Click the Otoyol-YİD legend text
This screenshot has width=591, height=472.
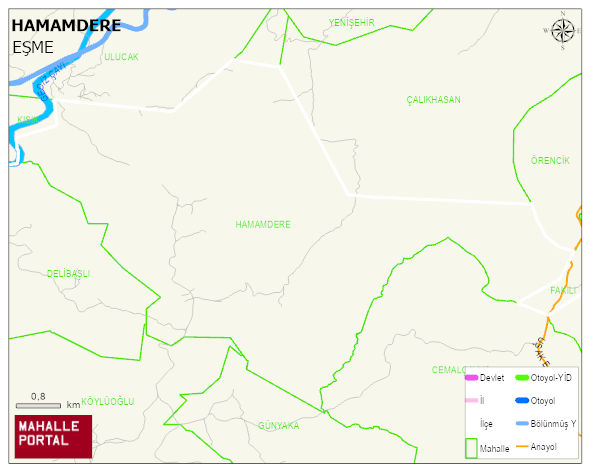point(551,378)
